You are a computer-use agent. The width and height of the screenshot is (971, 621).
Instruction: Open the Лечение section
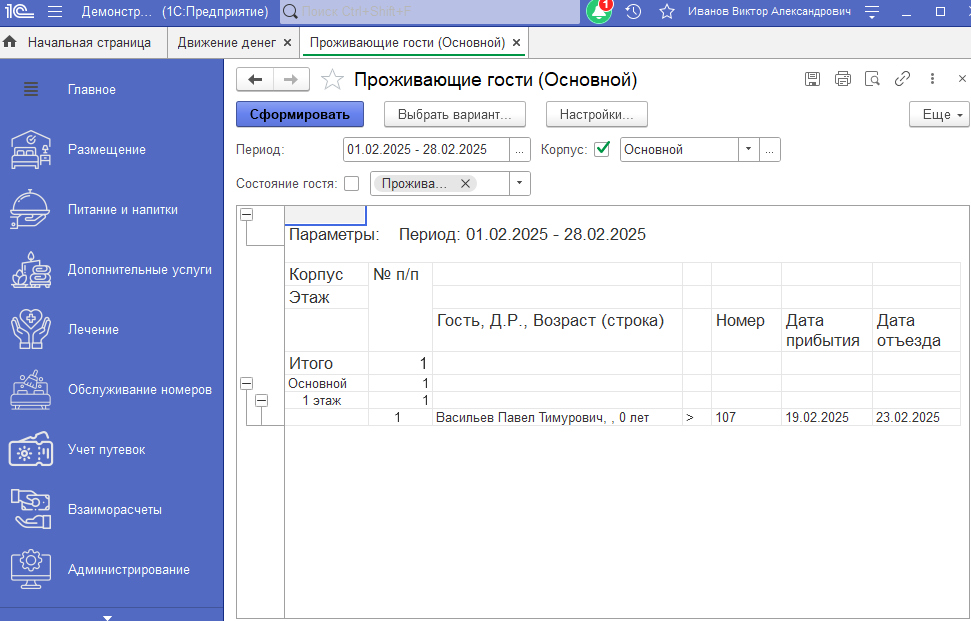coord(95,328)
